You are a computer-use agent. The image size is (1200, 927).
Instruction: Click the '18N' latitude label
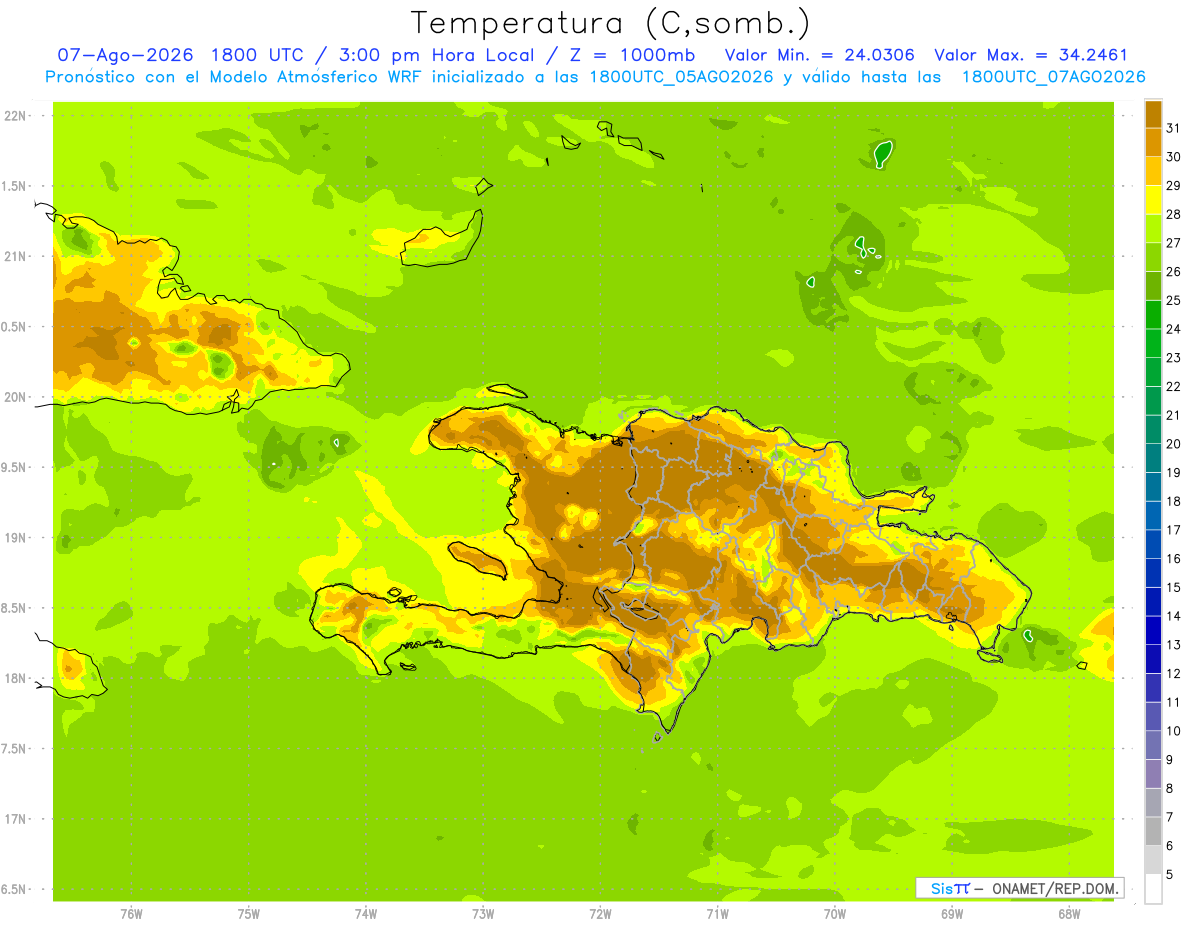click(x=16, y=678)
